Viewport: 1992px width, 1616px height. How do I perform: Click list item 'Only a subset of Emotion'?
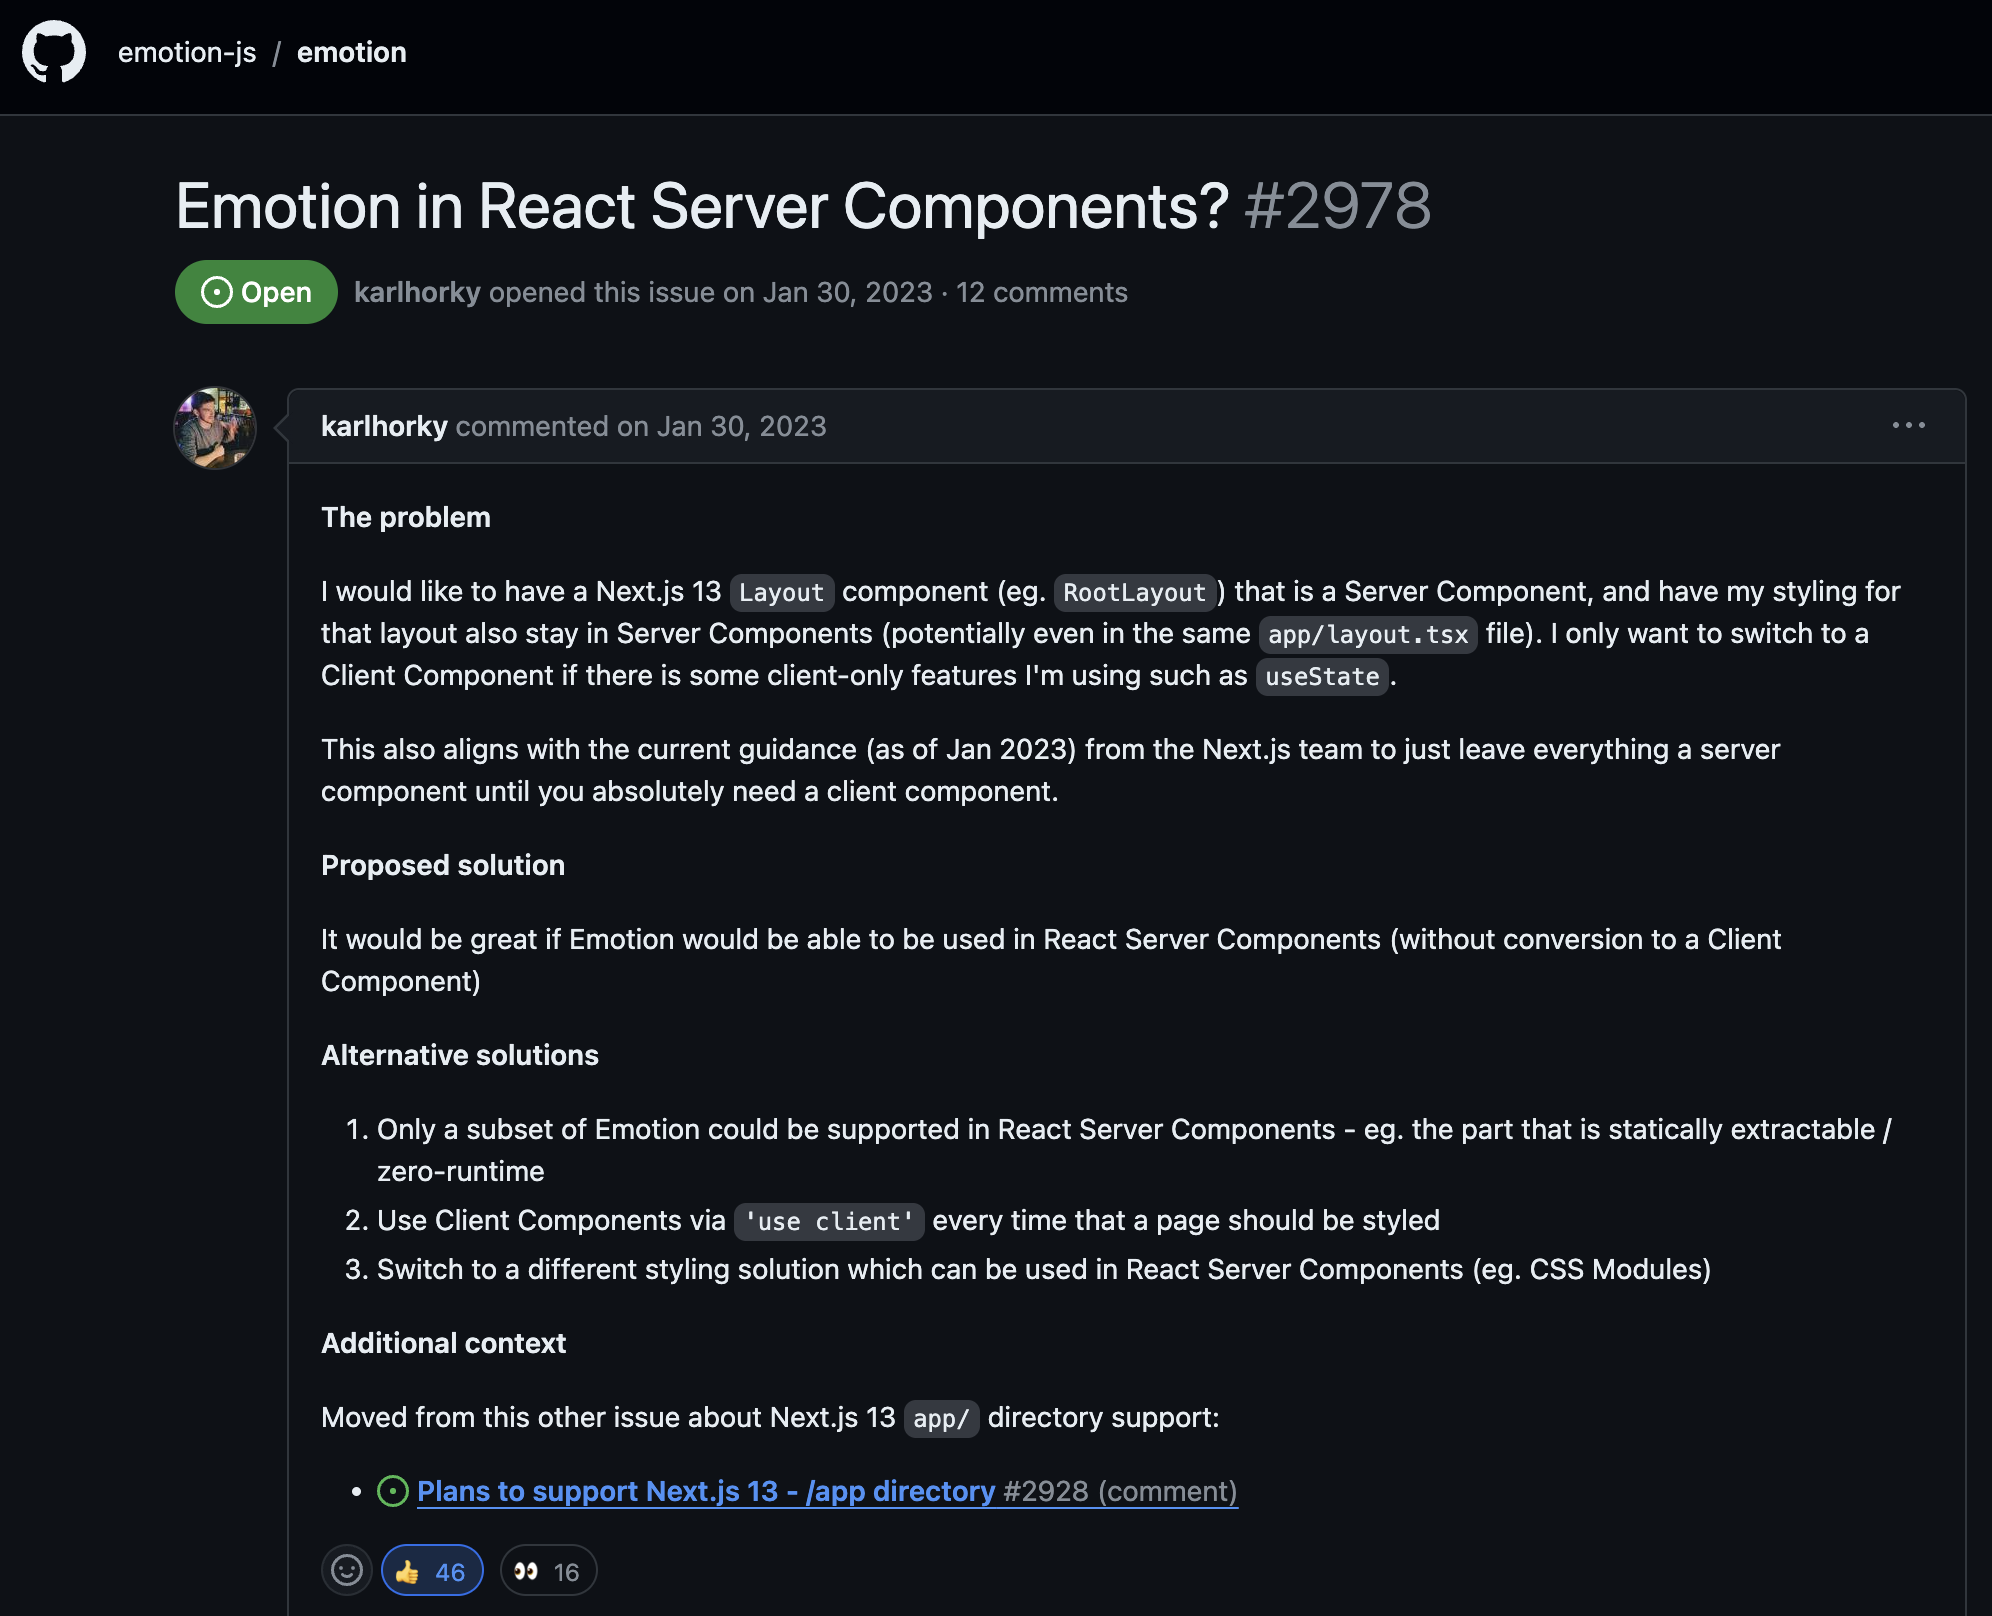point(1134,1150)
